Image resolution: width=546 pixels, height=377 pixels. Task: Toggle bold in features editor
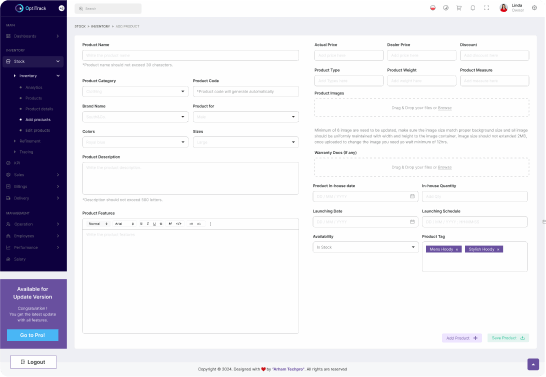point(141,224)
